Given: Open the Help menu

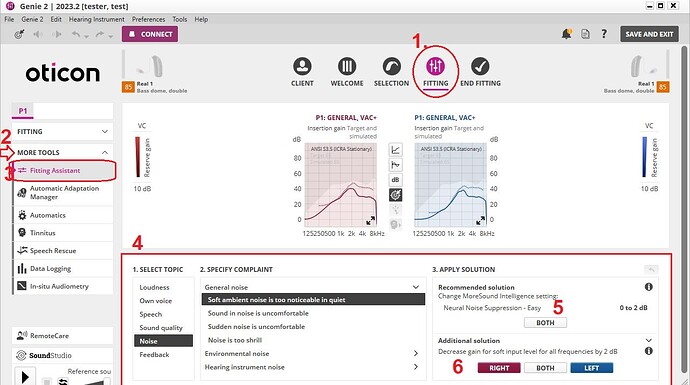Looking at the screenshot, I should [x=201, y=19].
